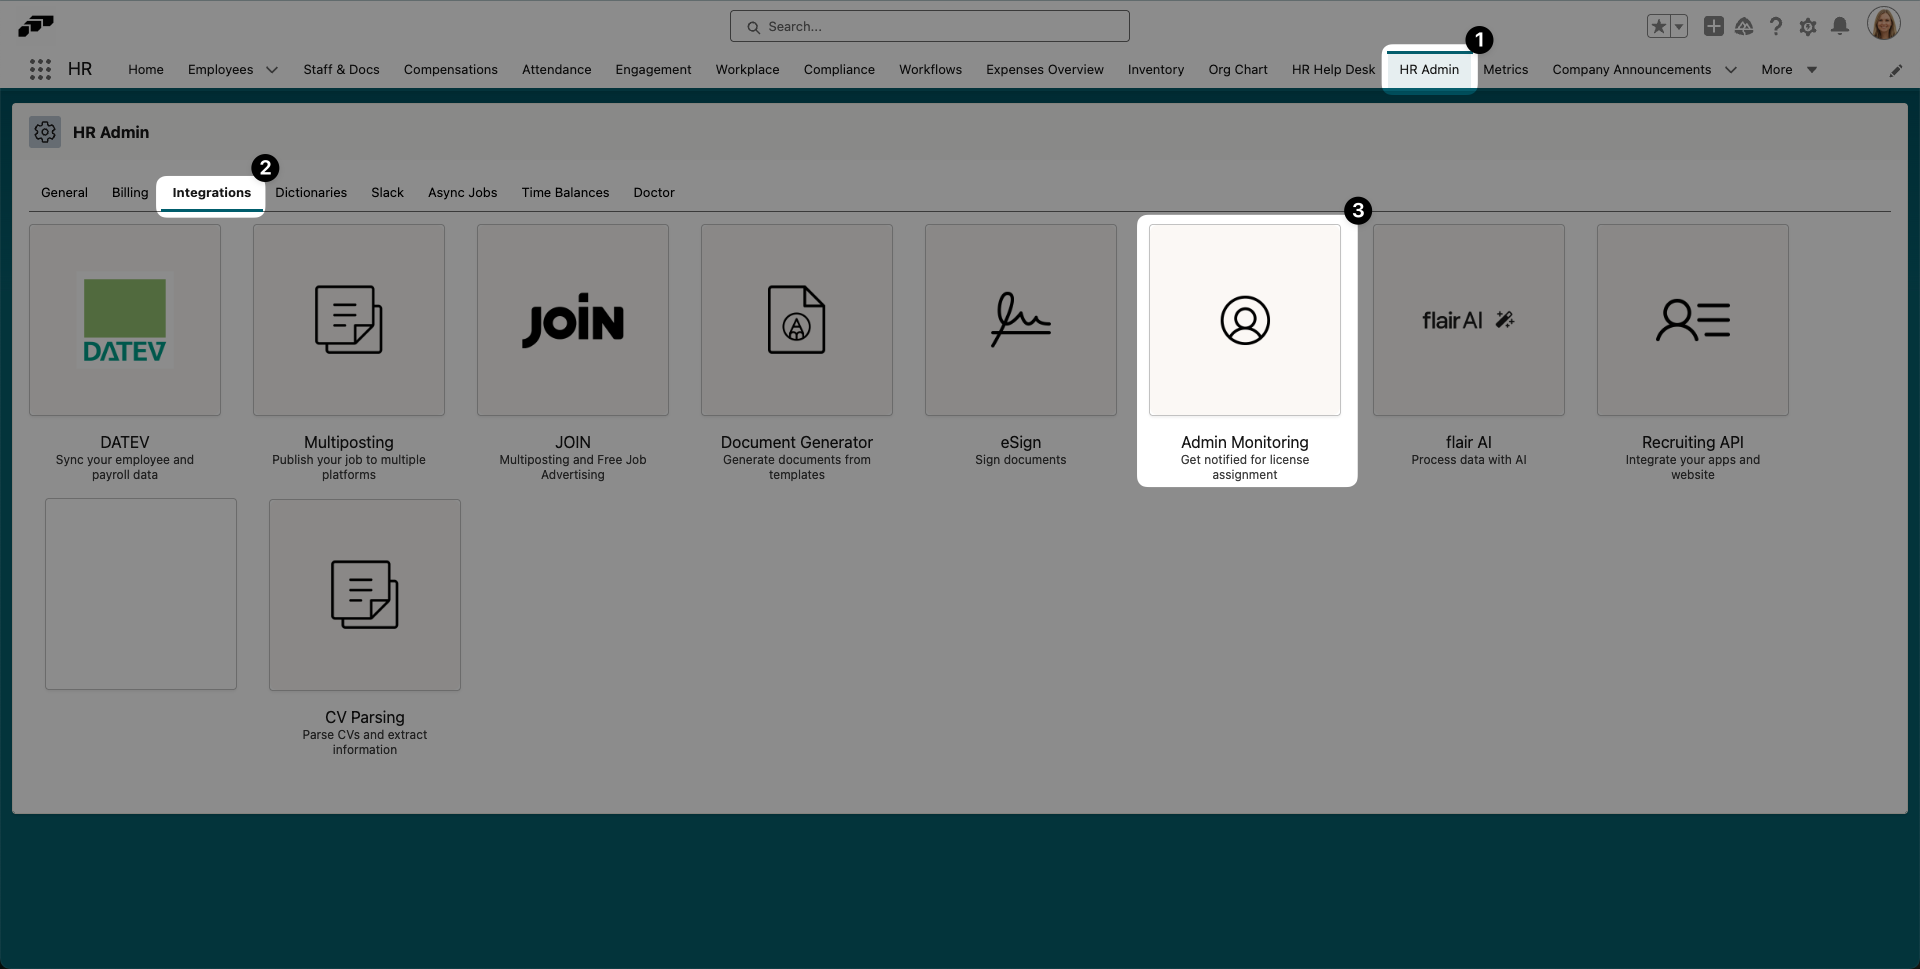Viewport: 1920px width, 969px height.
Task: Open the flair AI integration
Action: tap(1469, 320)
